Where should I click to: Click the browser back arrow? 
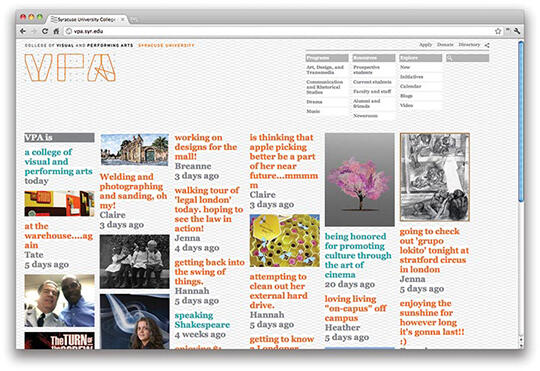point(23,31)
